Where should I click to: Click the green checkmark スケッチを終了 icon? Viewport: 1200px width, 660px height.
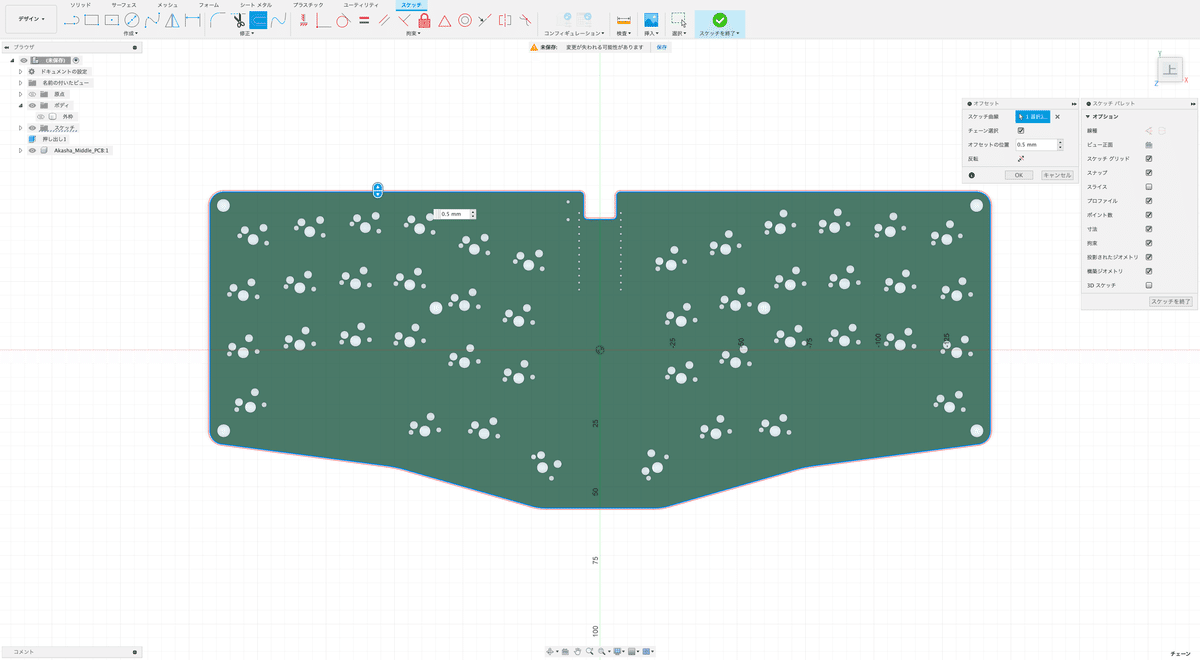click(719, 19)
